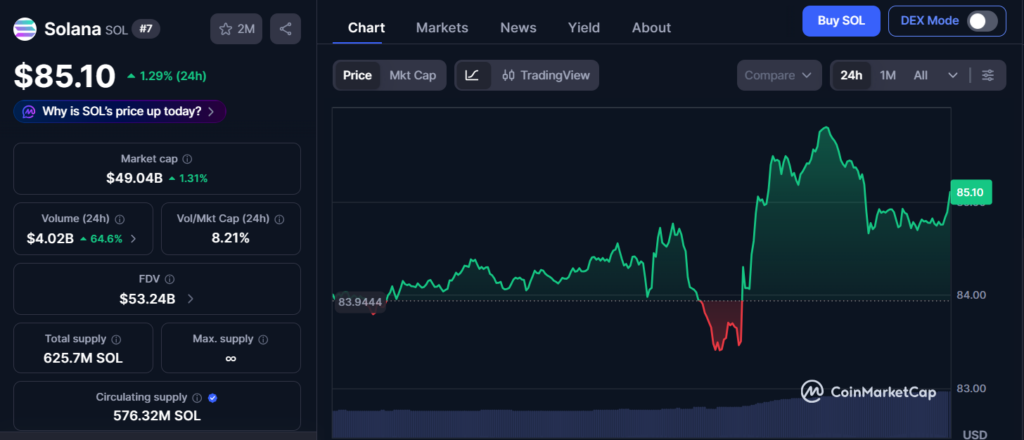Open chart settings sliders icon

pos(988,75)
